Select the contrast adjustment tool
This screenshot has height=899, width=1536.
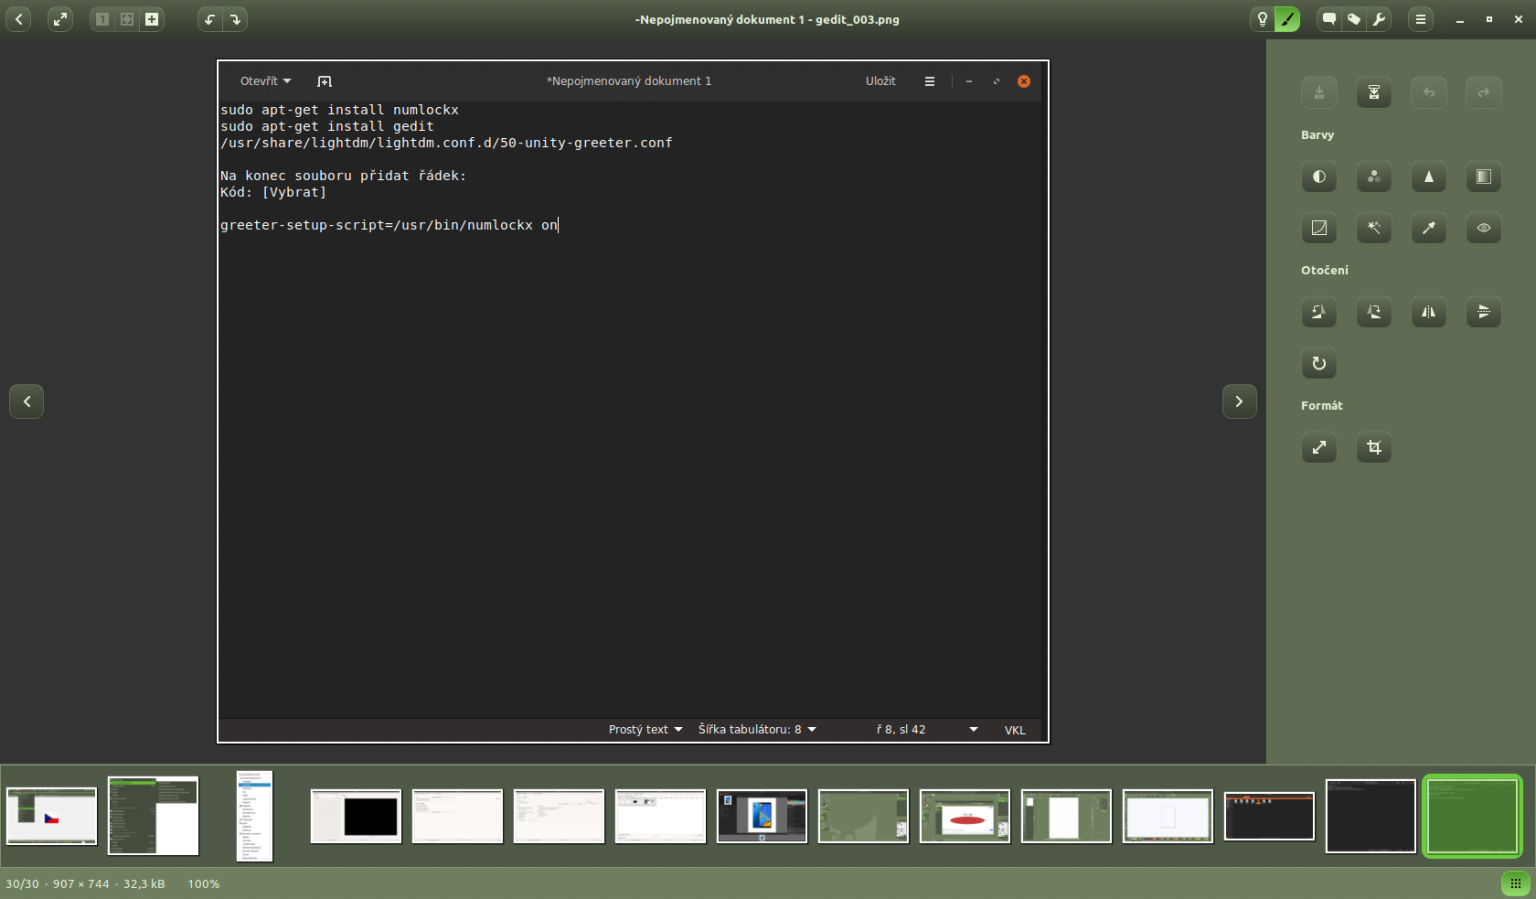[1319, 177]
